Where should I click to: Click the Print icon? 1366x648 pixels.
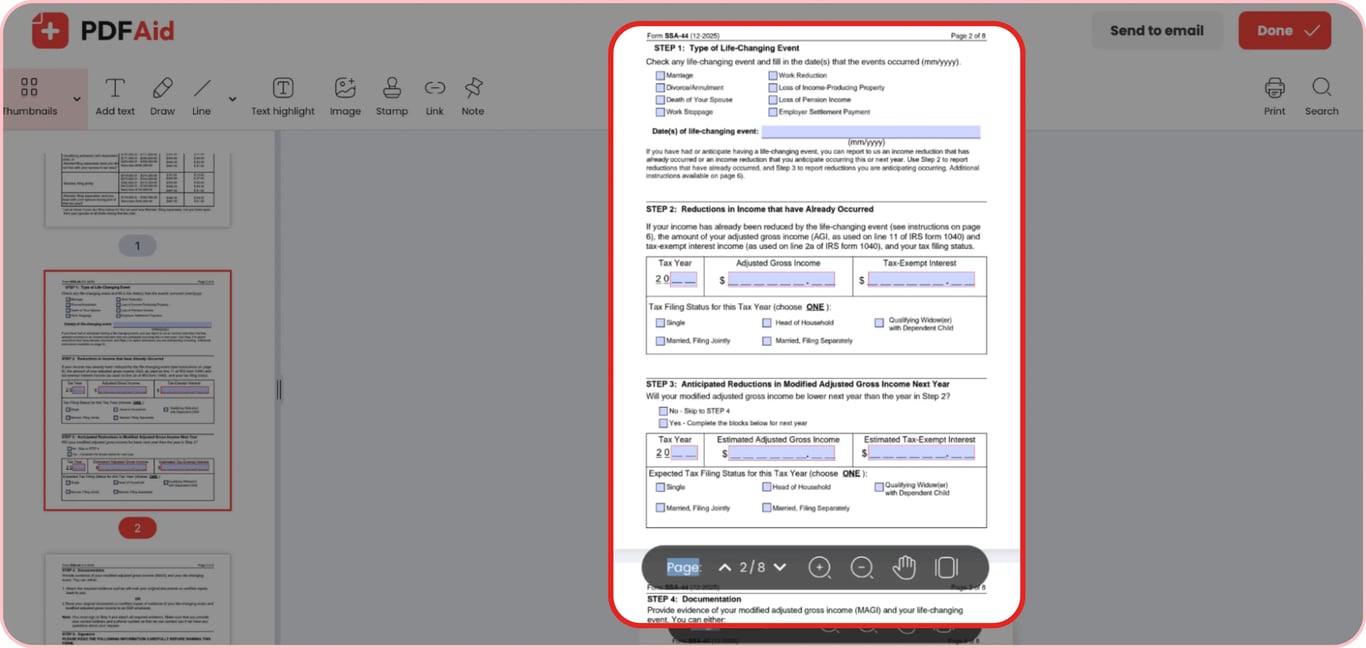(x=1274, y=97)
